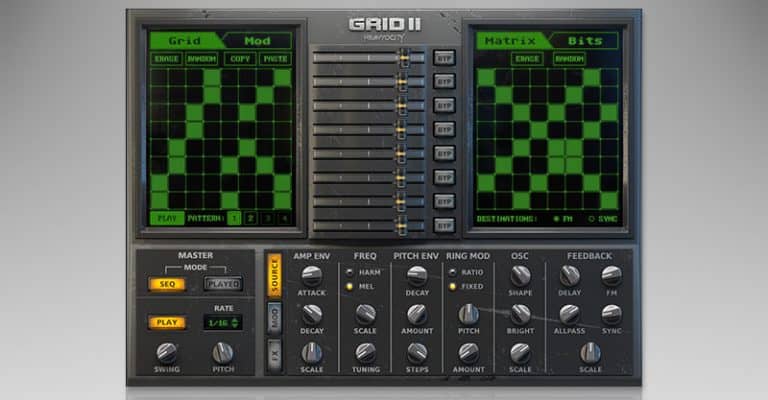Click the Amp Env SCALE knob

coord(312,353)
